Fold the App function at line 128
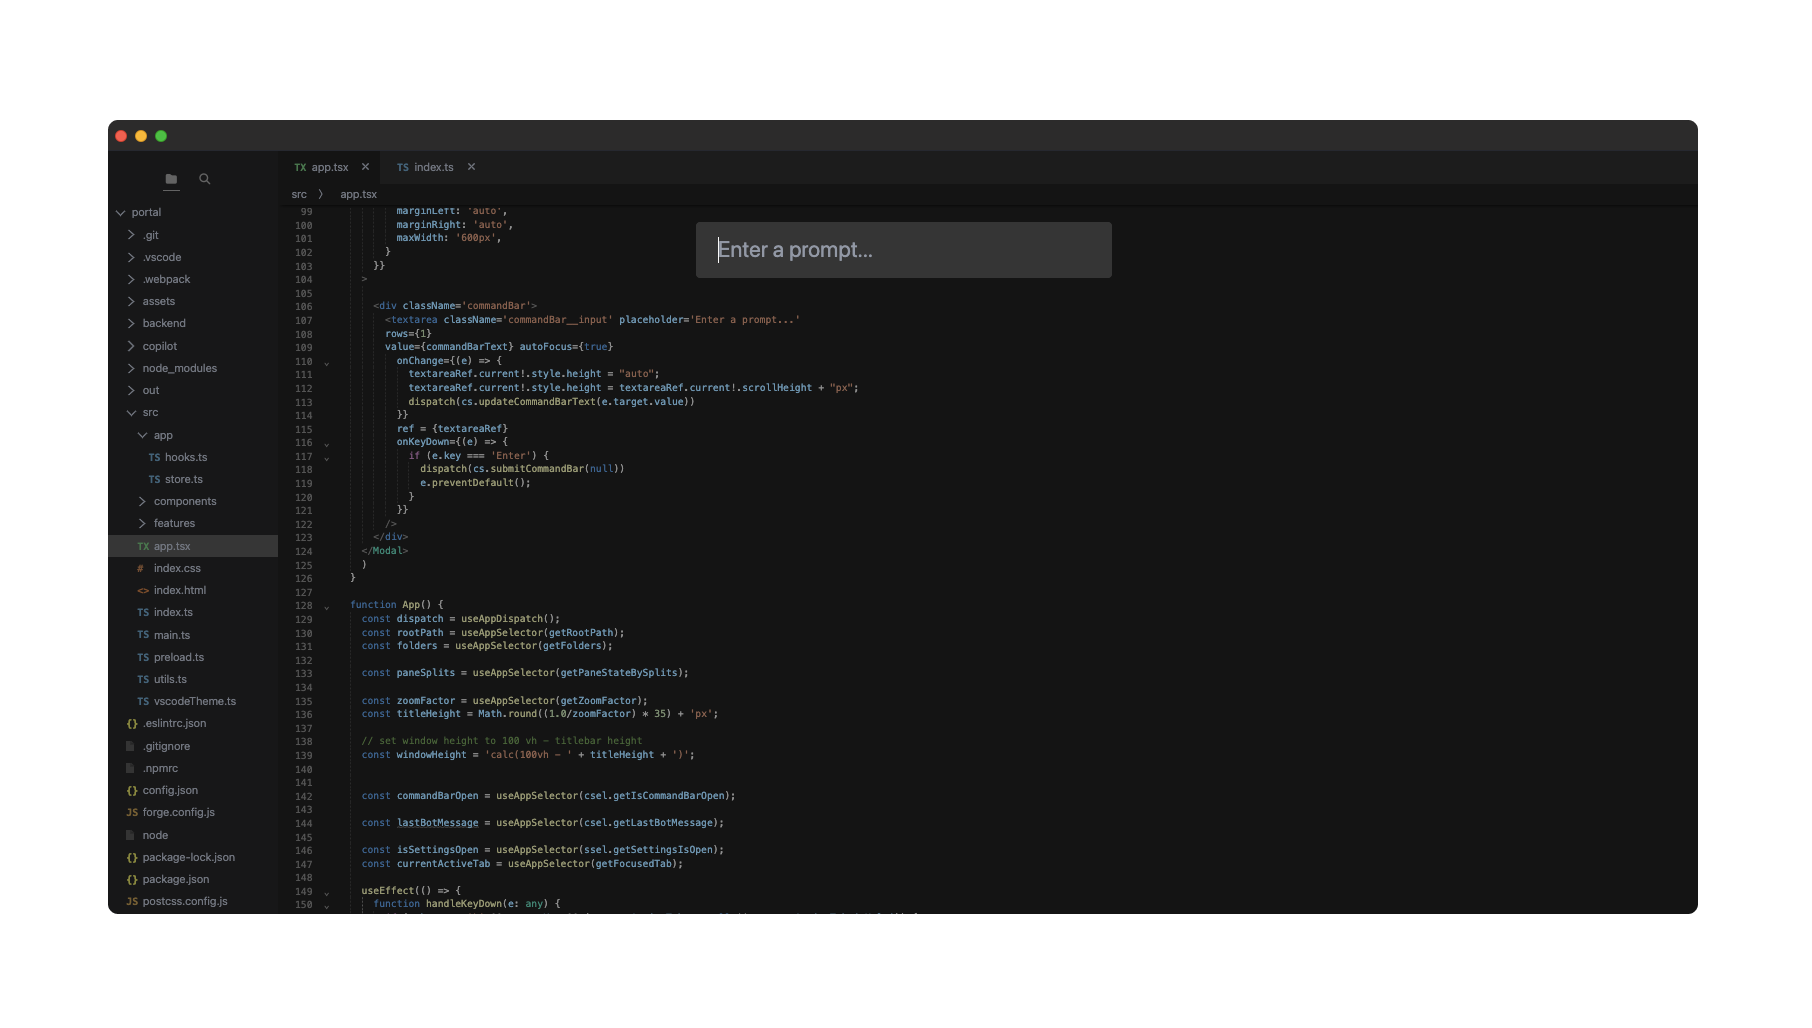 point(327,607)
